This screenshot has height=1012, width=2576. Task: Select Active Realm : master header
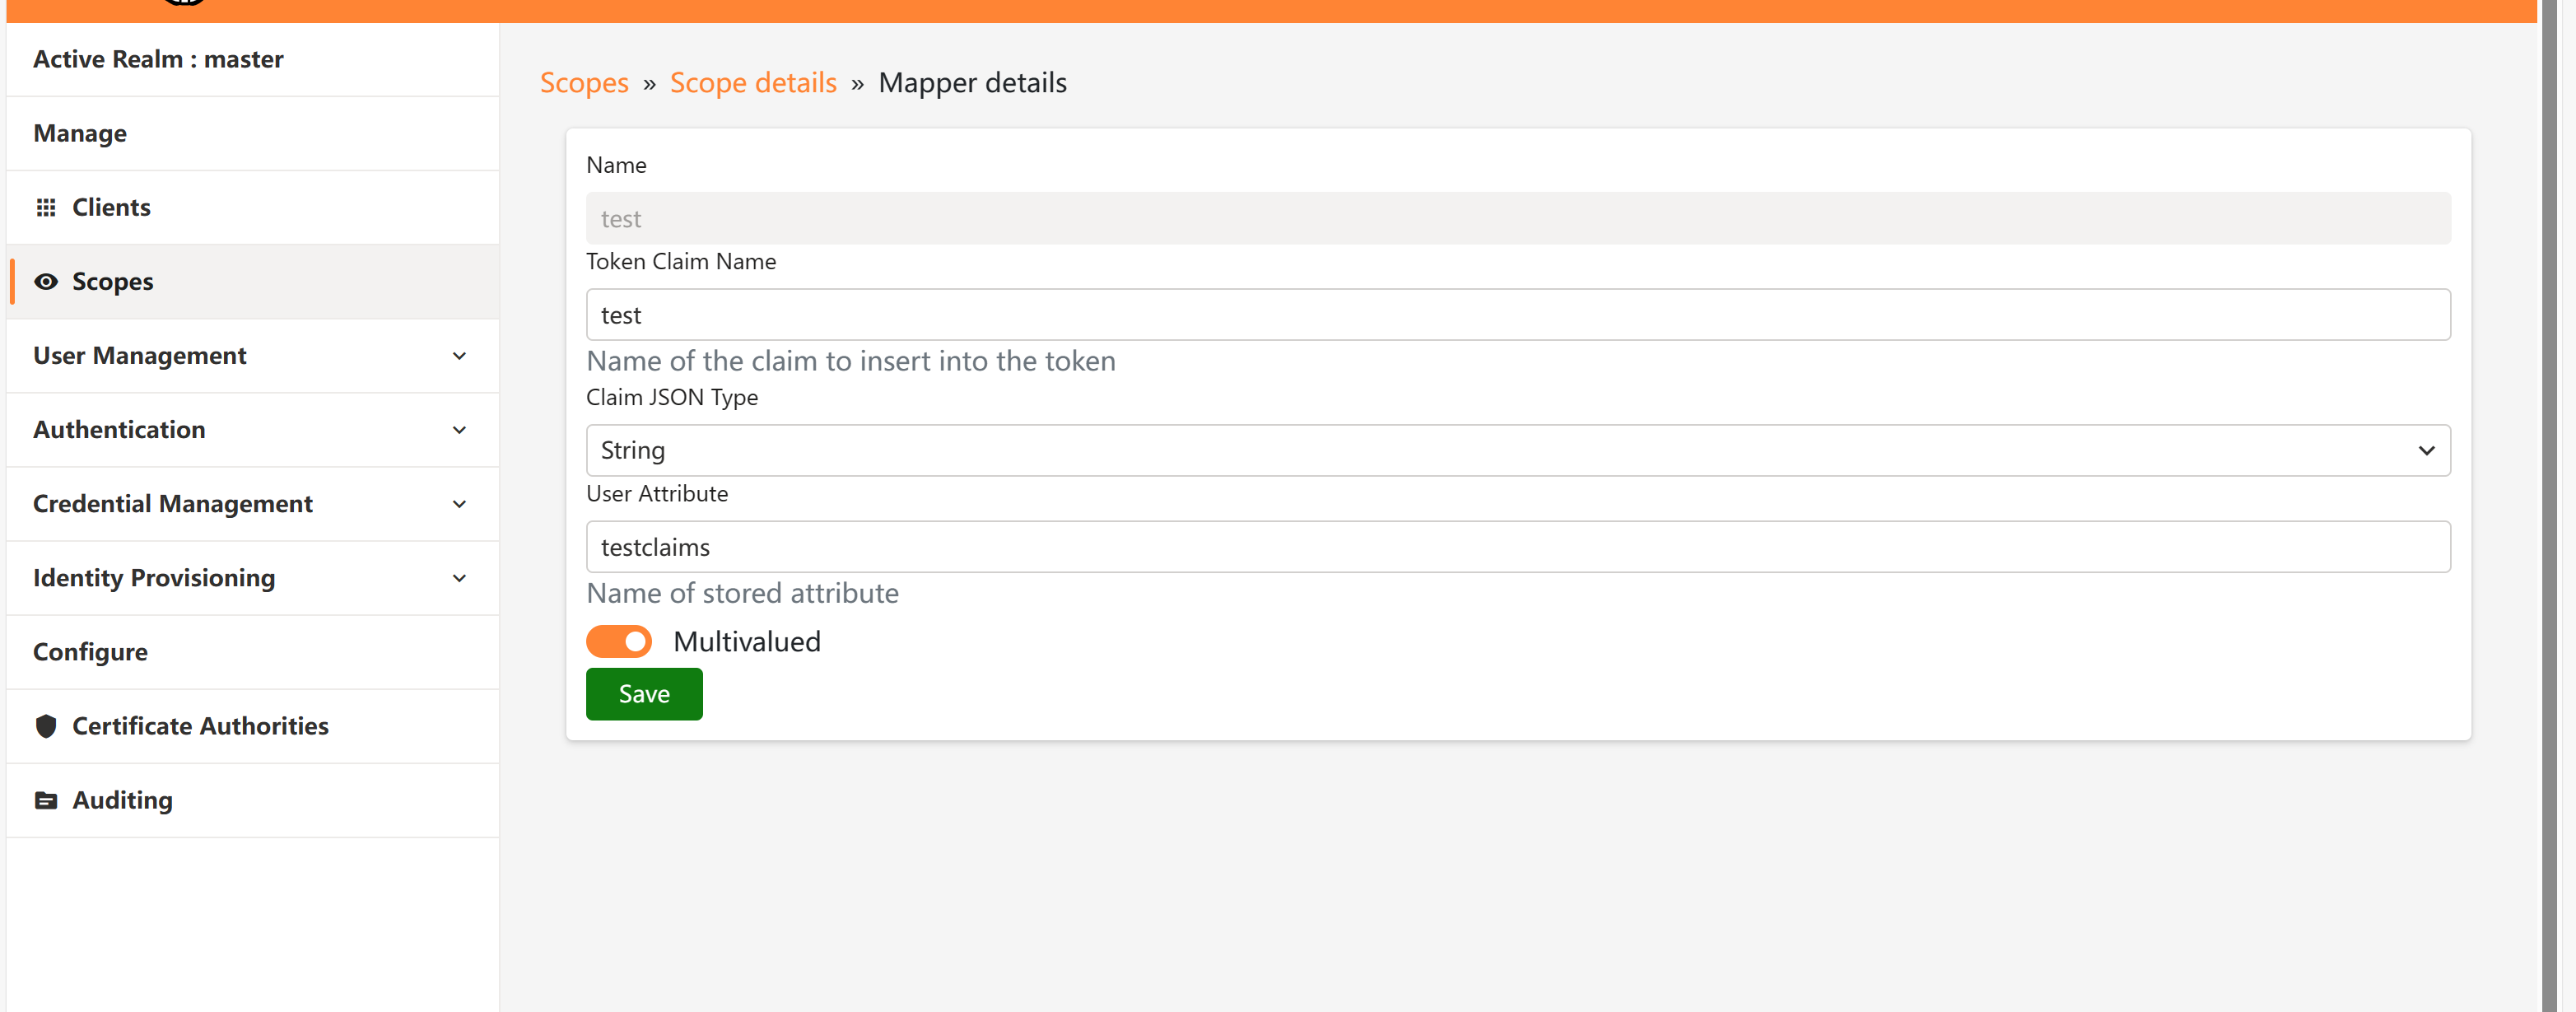click(158, 59)
